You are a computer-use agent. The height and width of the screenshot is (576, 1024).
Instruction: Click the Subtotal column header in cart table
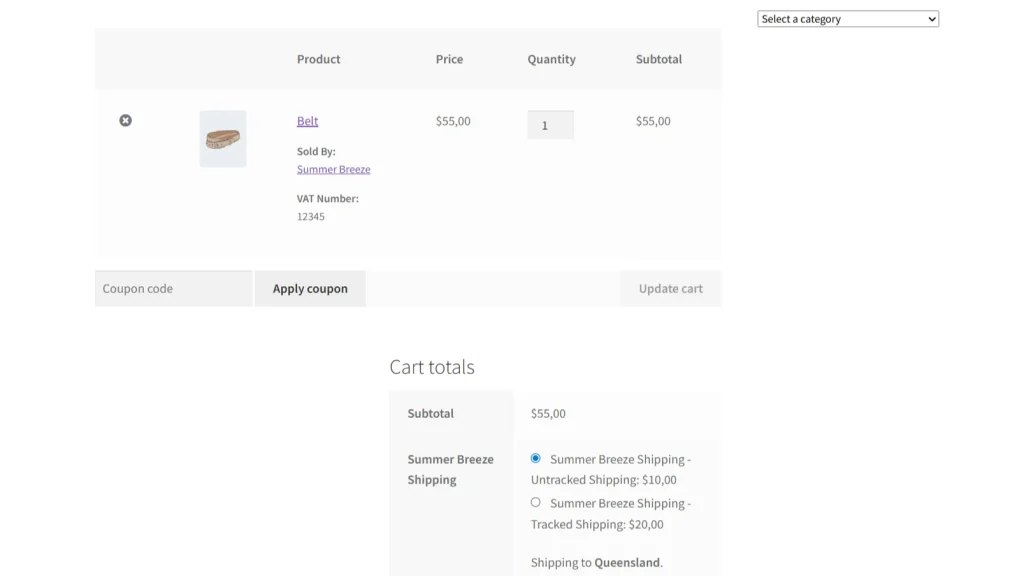tap(658, 59)
